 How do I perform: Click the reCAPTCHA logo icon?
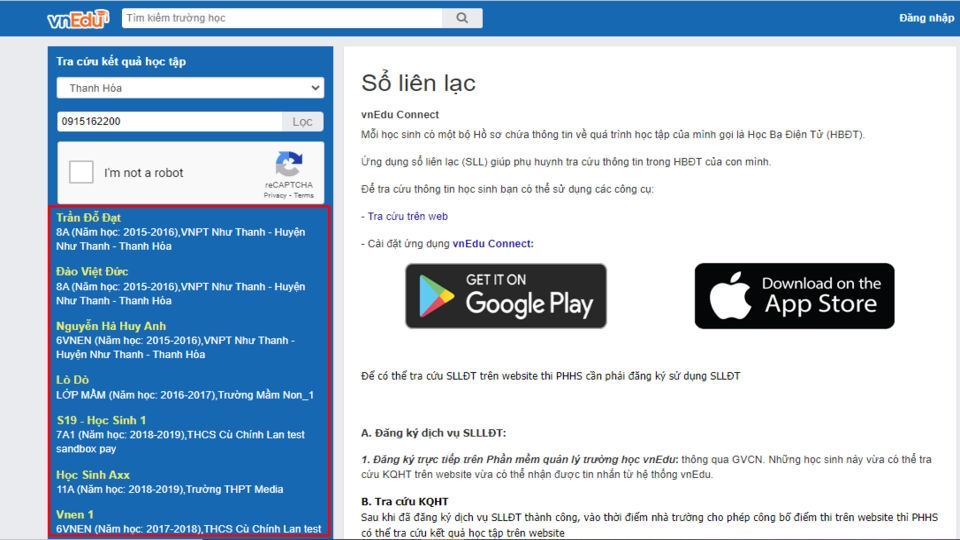[289, 163]
